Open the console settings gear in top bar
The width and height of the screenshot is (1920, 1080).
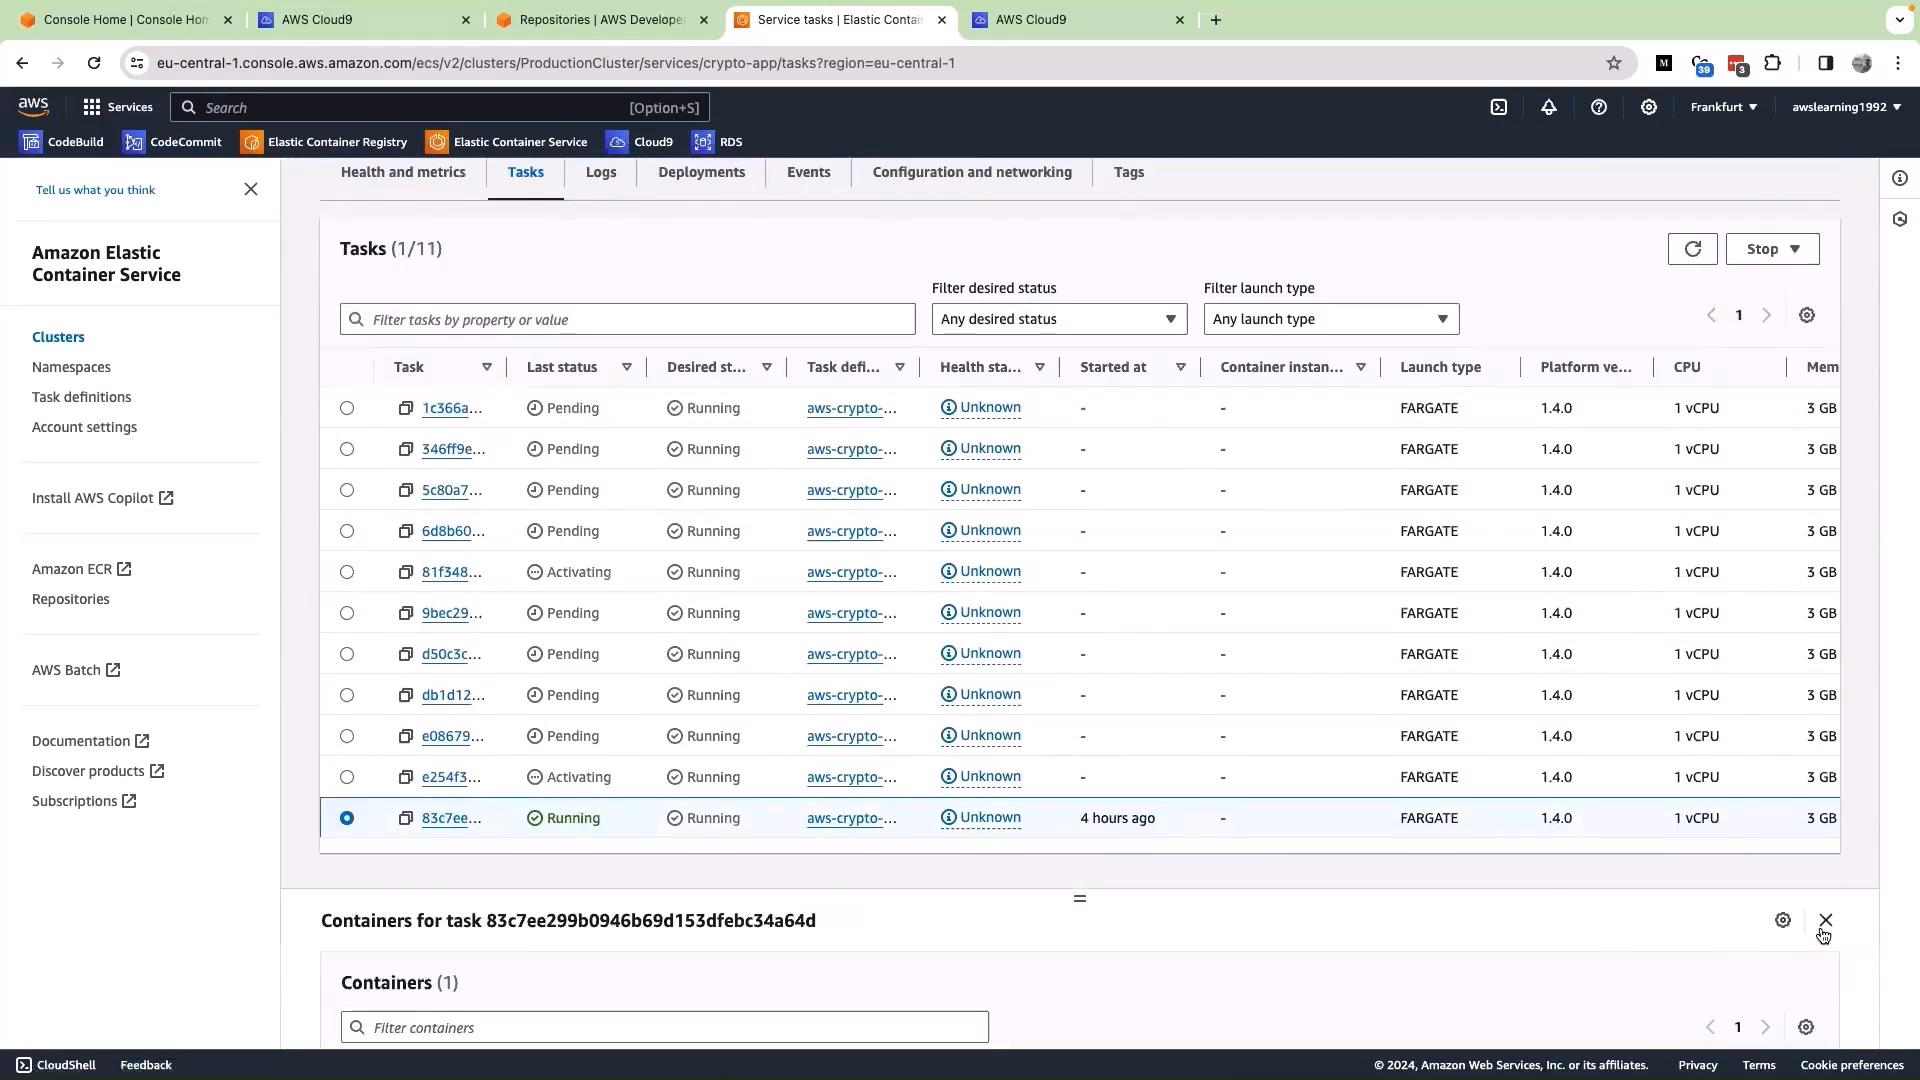click(x=1648, y=107)
